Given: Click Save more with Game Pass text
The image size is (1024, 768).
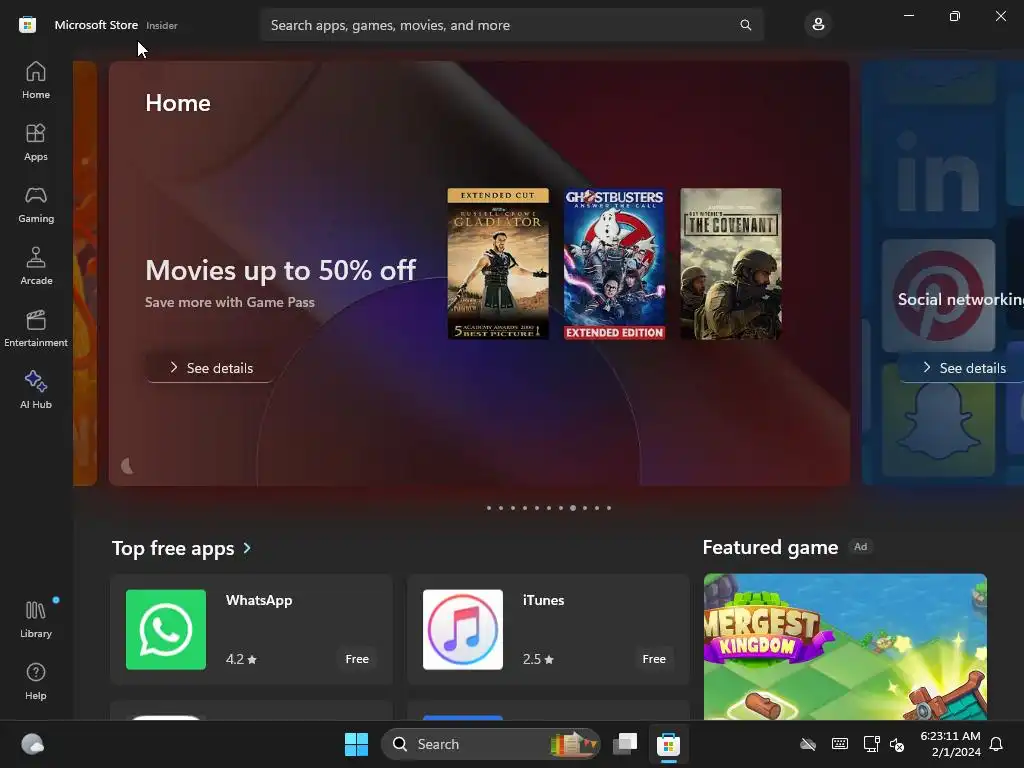Looking at the screenshot, I should (x=230, y=302).
